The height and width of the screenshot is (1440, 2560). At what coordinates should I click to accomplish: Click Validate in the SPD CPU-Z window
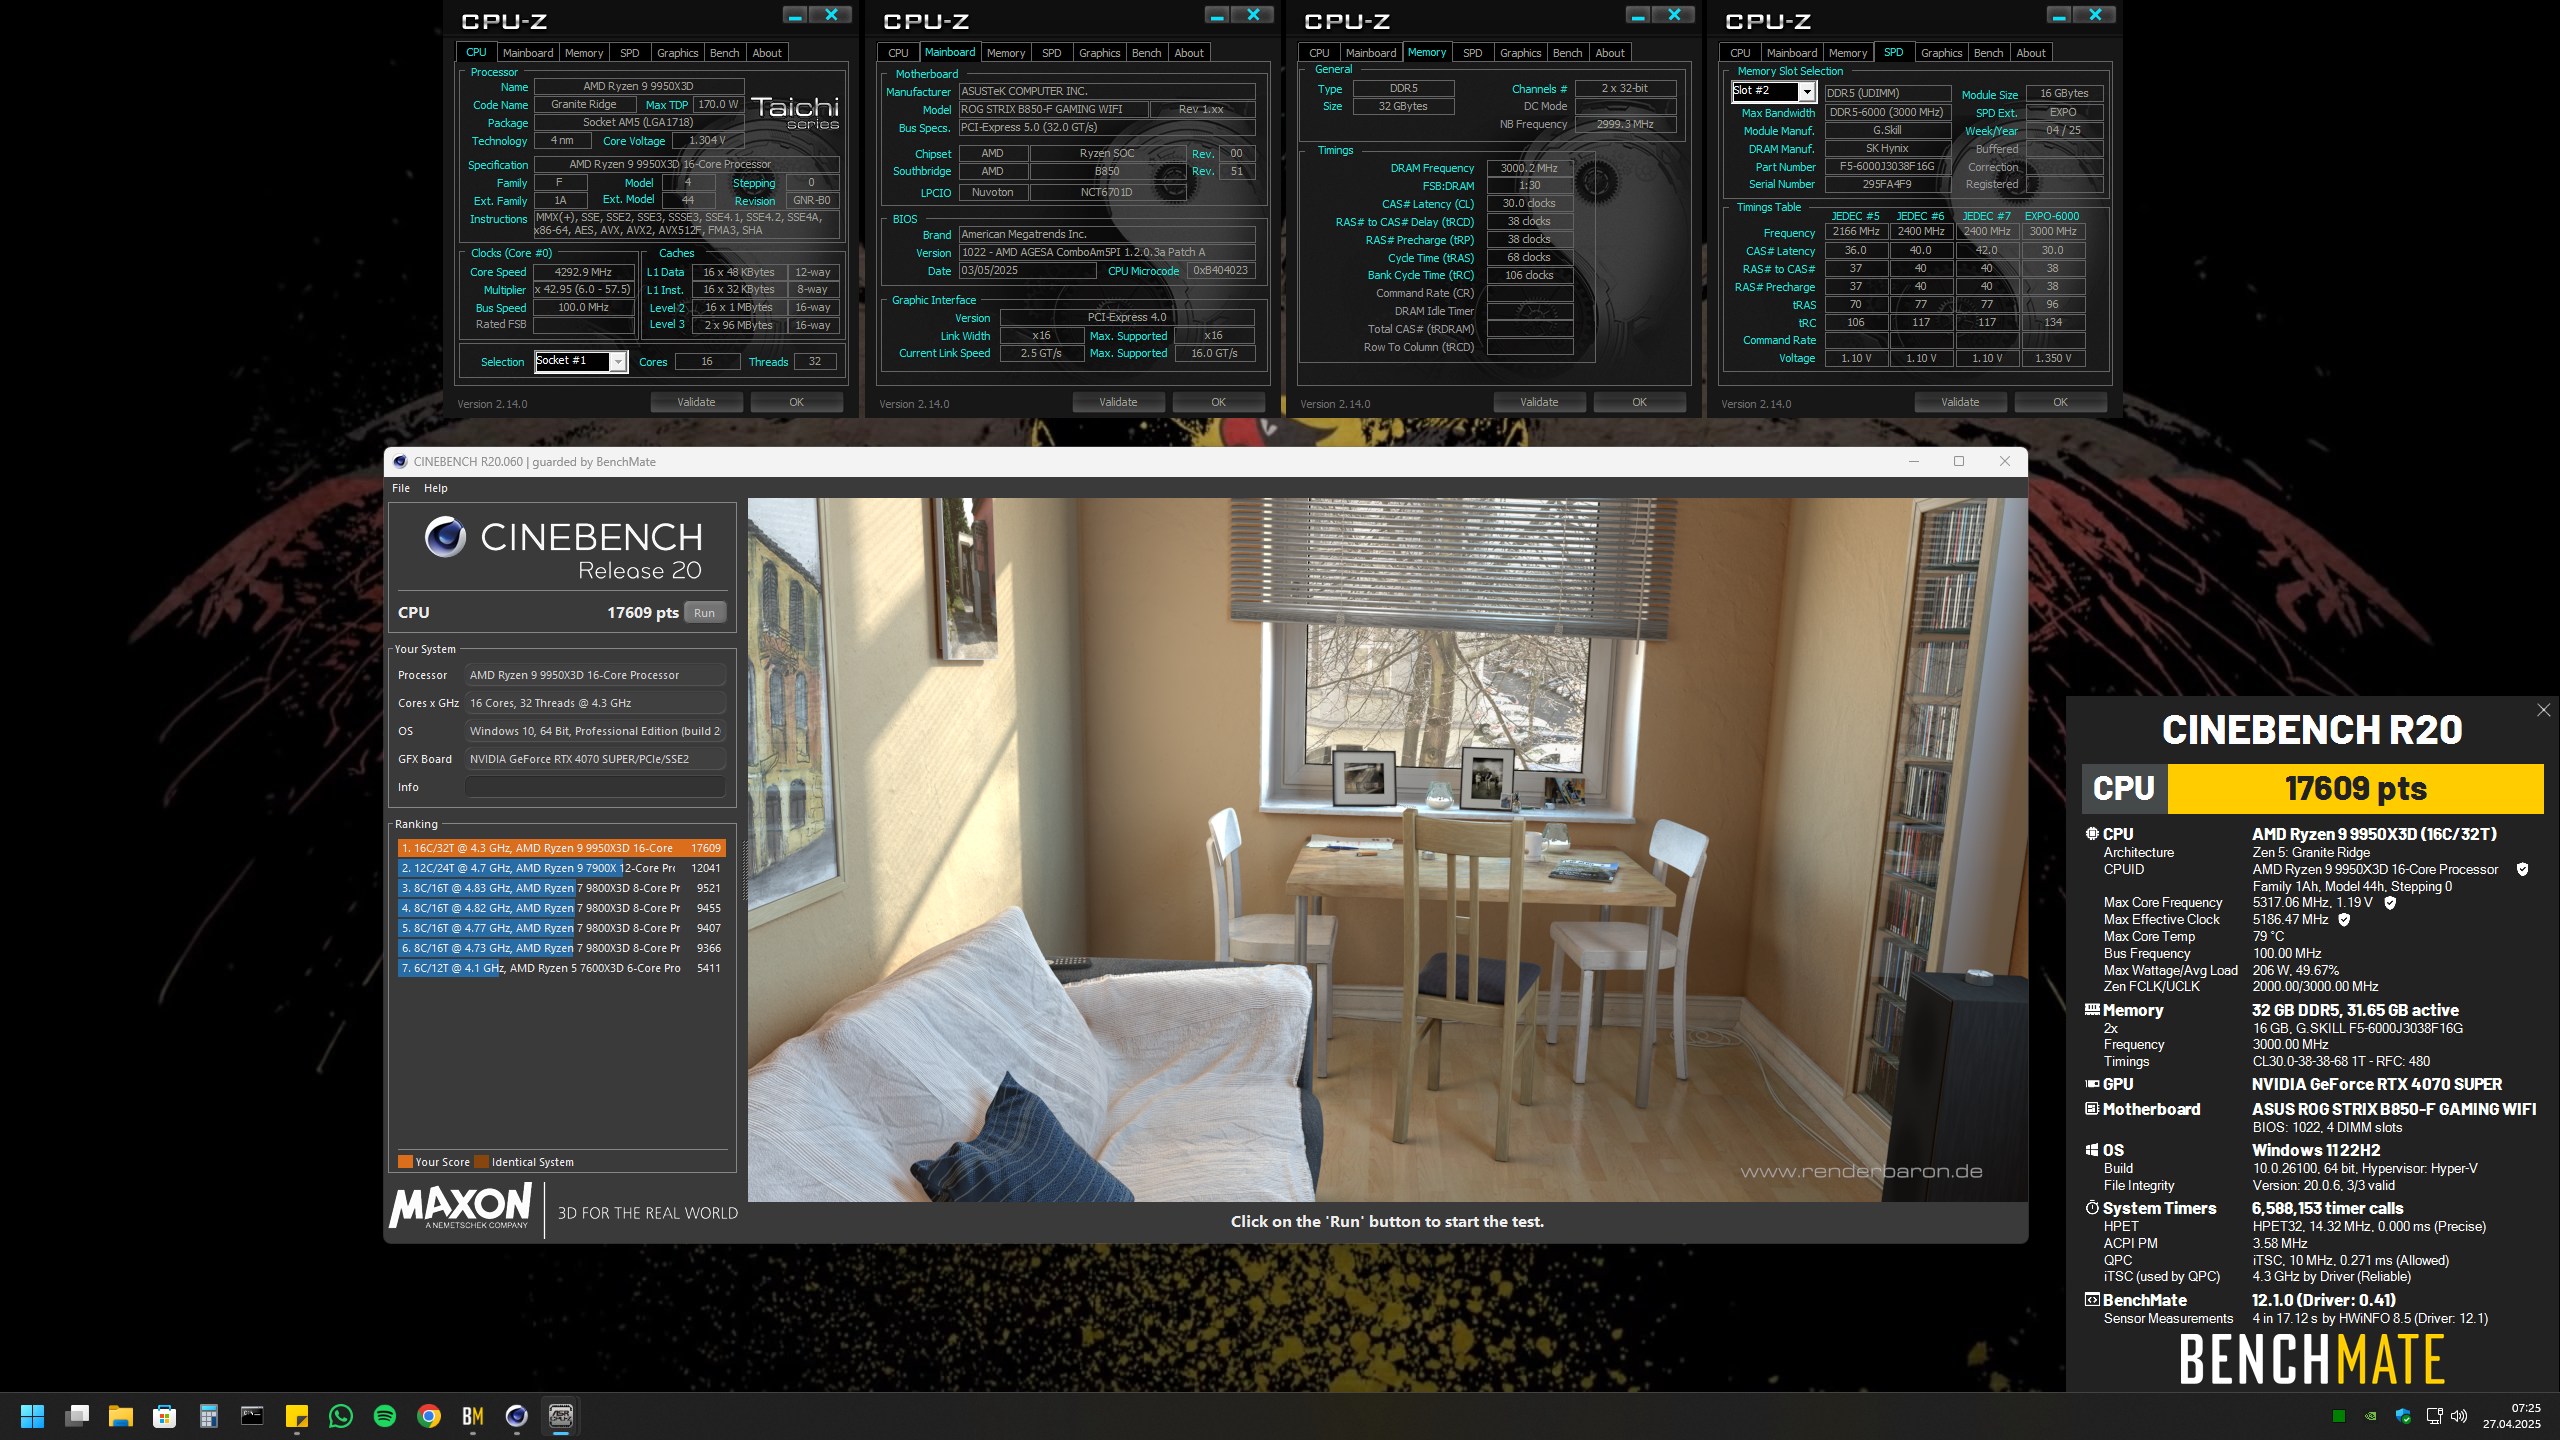(1960, 402)
